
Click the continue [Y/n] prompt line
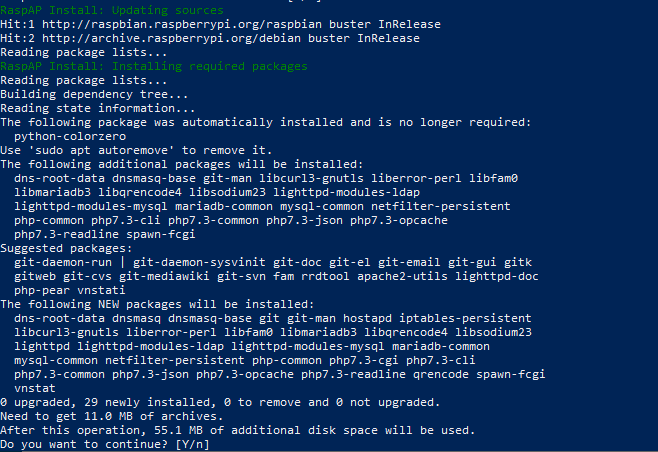click(105, 443)
